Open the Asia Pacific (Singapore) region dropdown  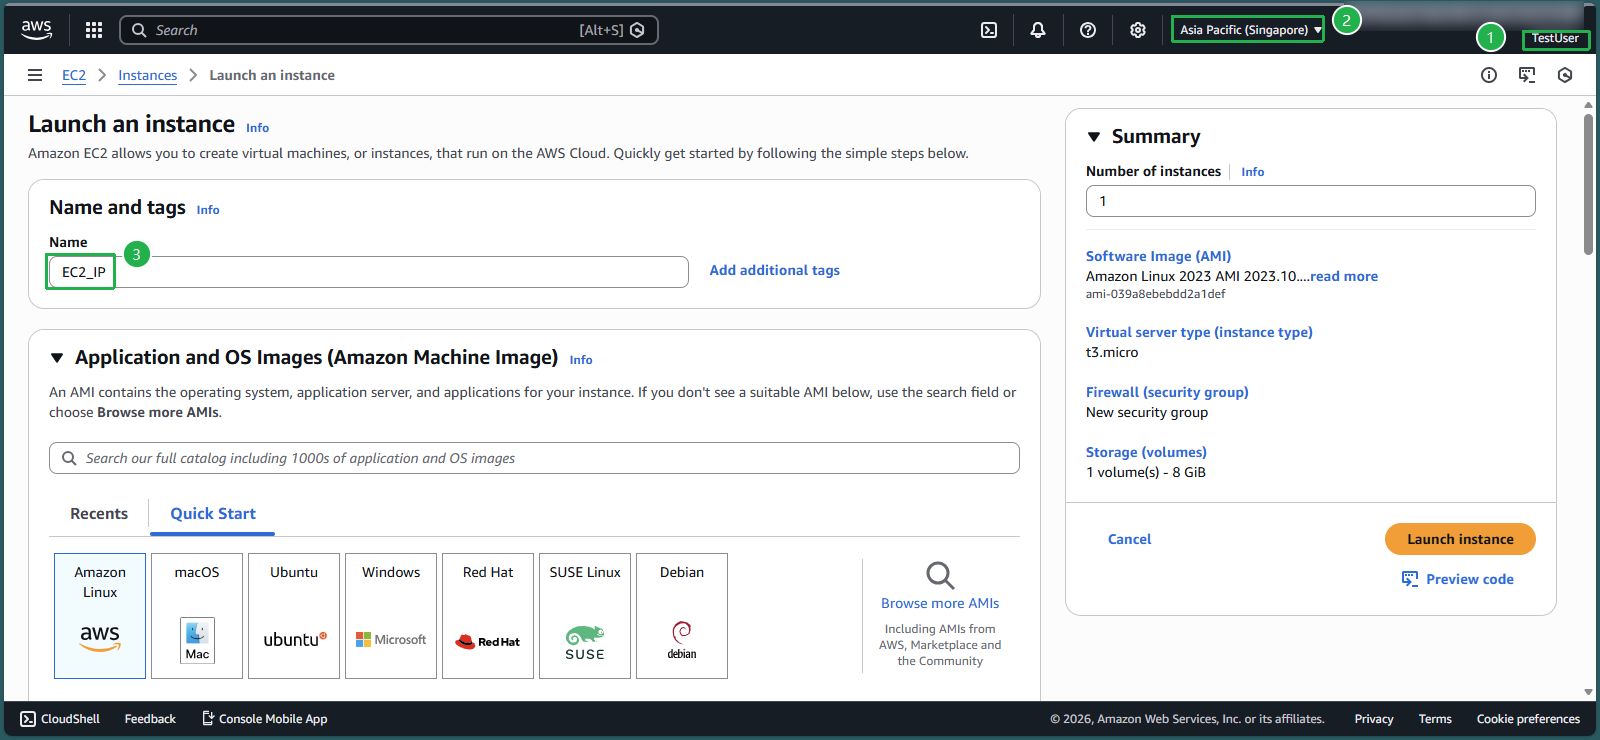[x=1248, y=30]
